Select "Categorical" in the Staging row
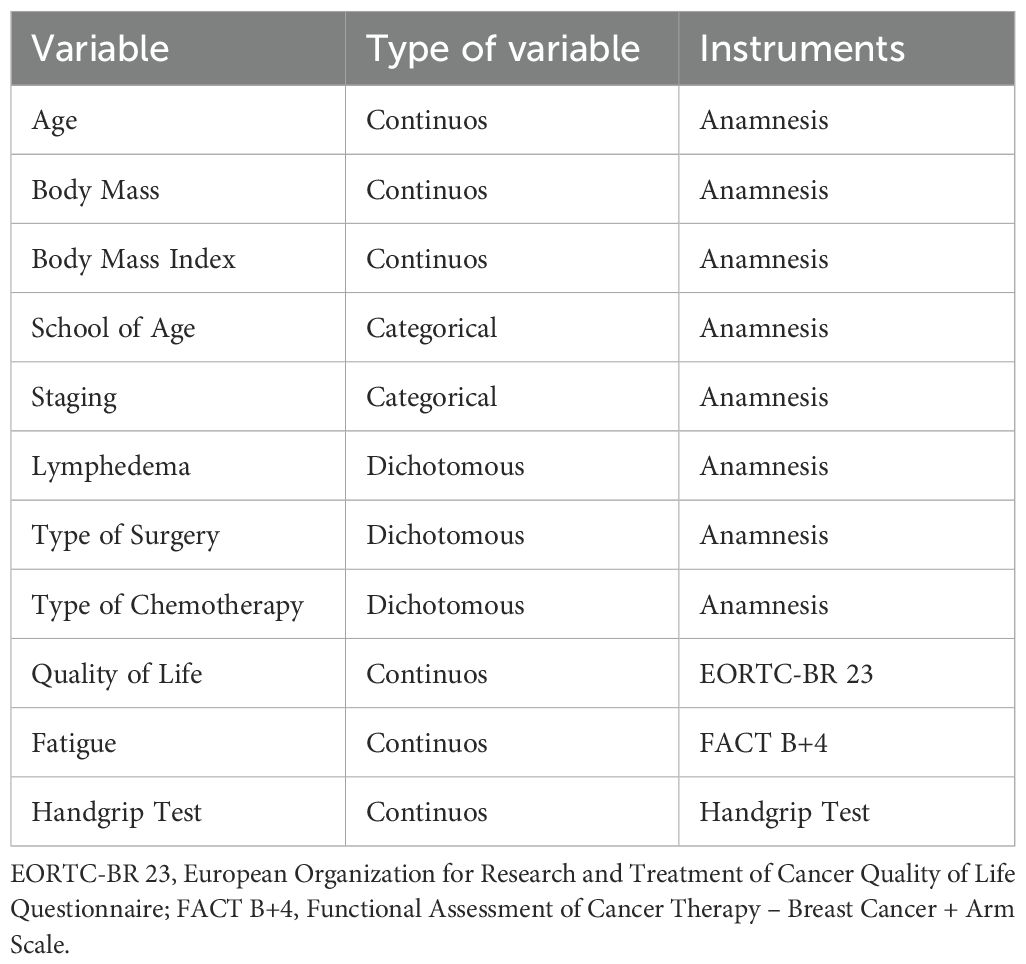Viewport: 1026px width, 964px height. 431,397
